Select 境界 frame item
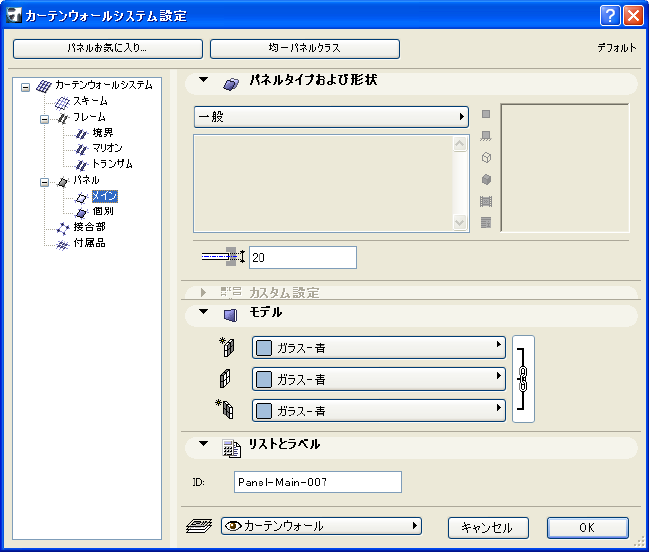This screenshot has width=649, height=552. pyautogui.click(x=103, y=132)
